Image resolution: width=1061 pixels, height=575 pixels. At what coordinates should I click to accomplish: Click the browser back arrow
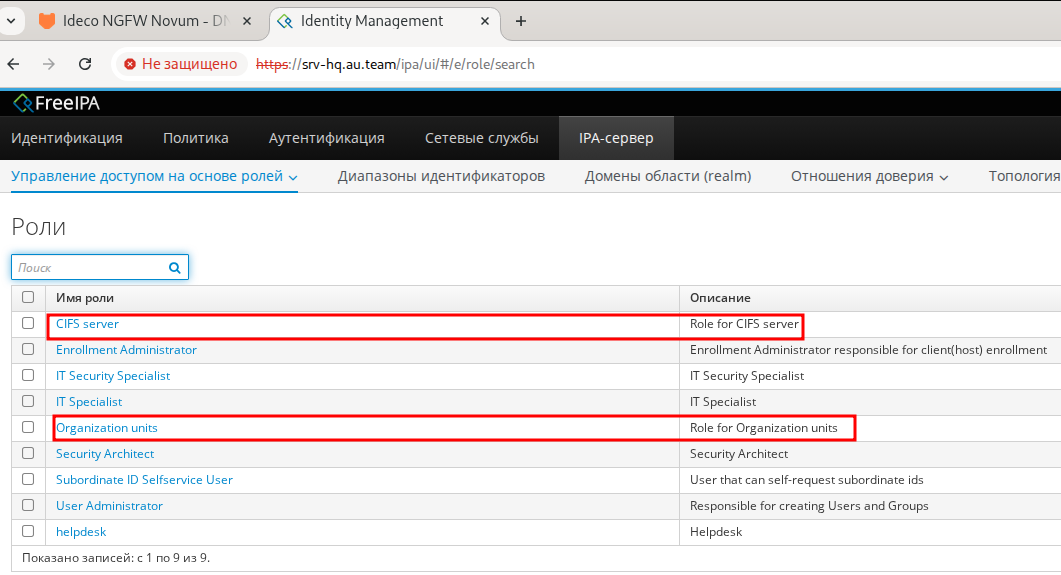(14, 64)
